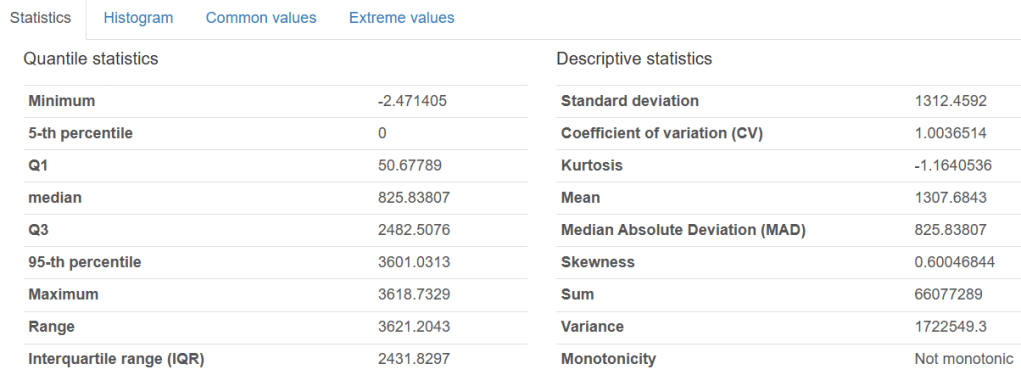The height and width of the screenshot is (375, 1021).
Task: Click the value 1312.4592
Action: pyautogui.click(x=951, y=101)
